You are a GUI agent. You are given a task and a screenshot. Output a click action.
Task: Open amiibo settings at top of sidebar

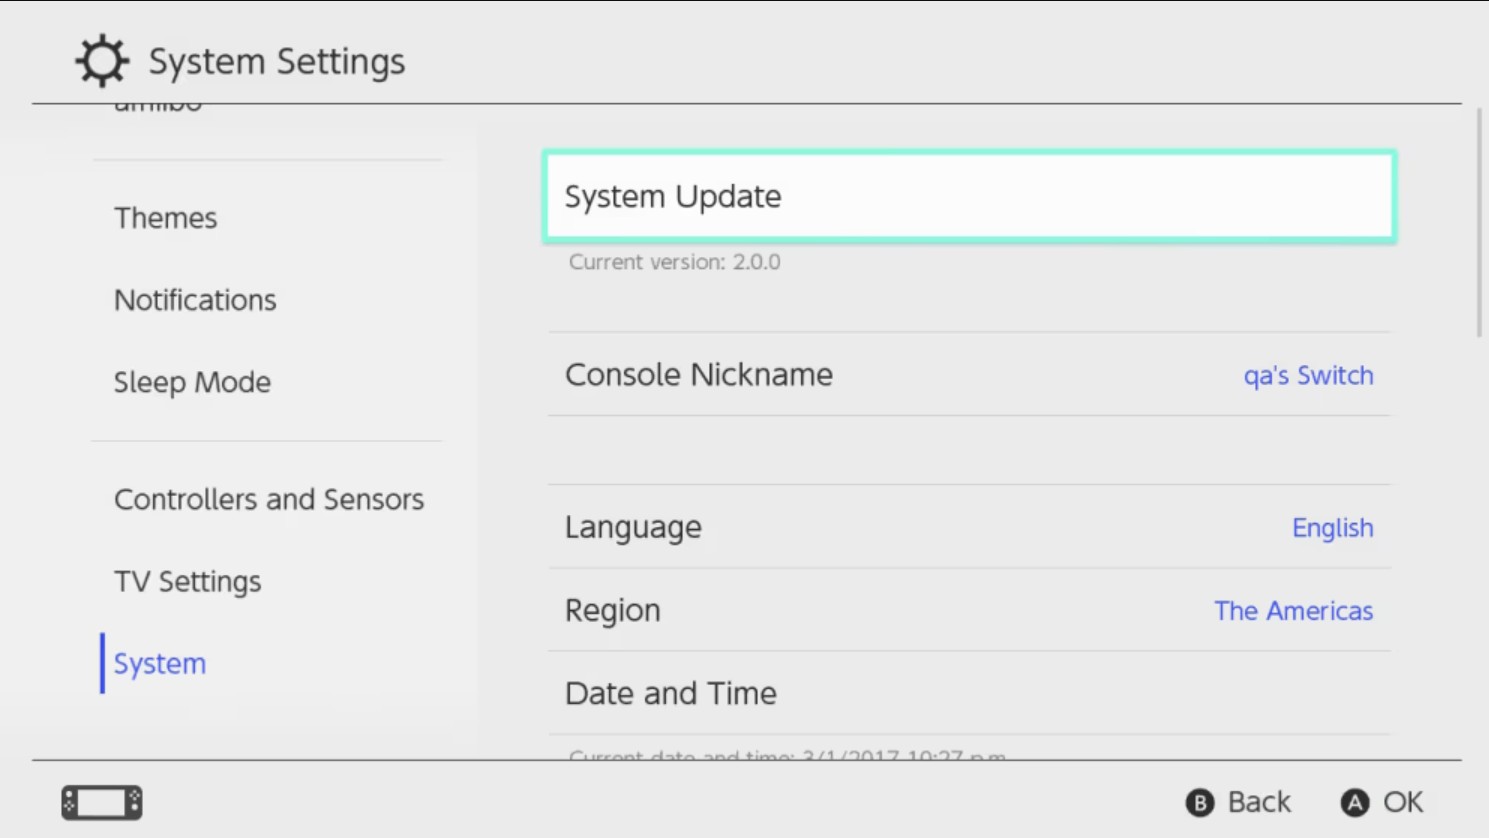(x=158, y=103)
